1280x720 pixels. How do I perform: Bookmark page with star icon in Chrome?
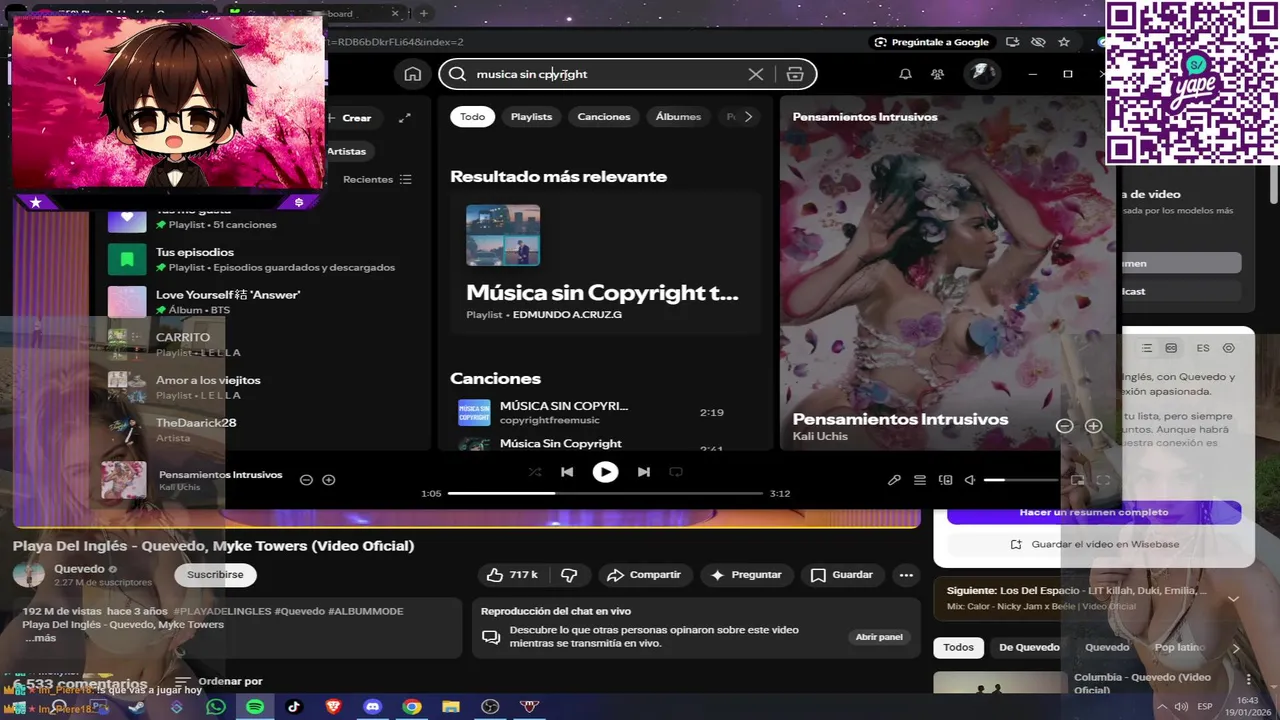[x=1064, y=42]
